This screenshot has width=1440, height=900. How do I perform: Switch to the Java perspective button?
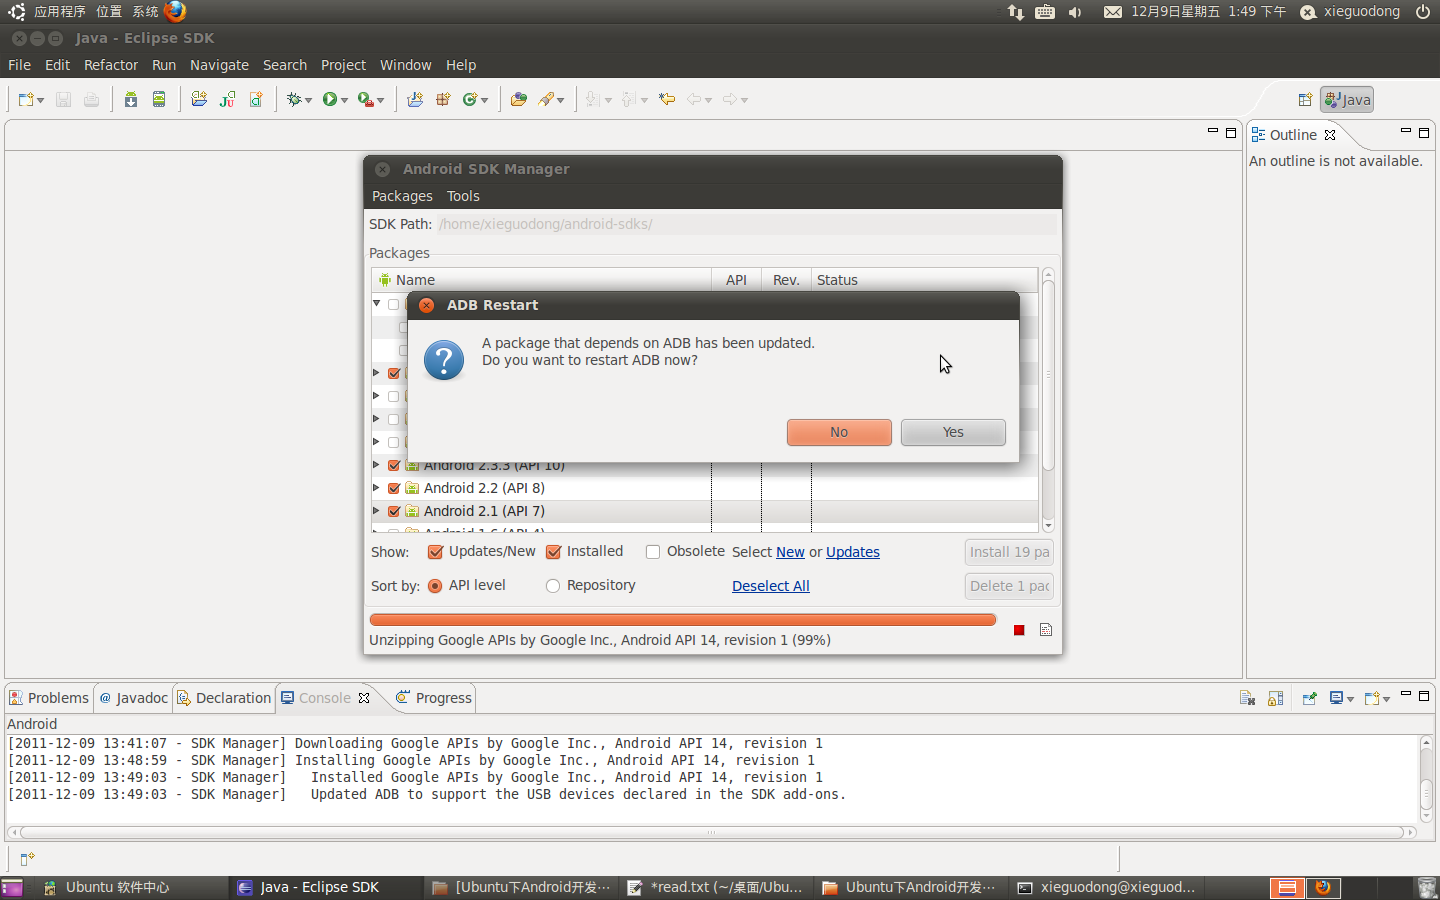1347,99
